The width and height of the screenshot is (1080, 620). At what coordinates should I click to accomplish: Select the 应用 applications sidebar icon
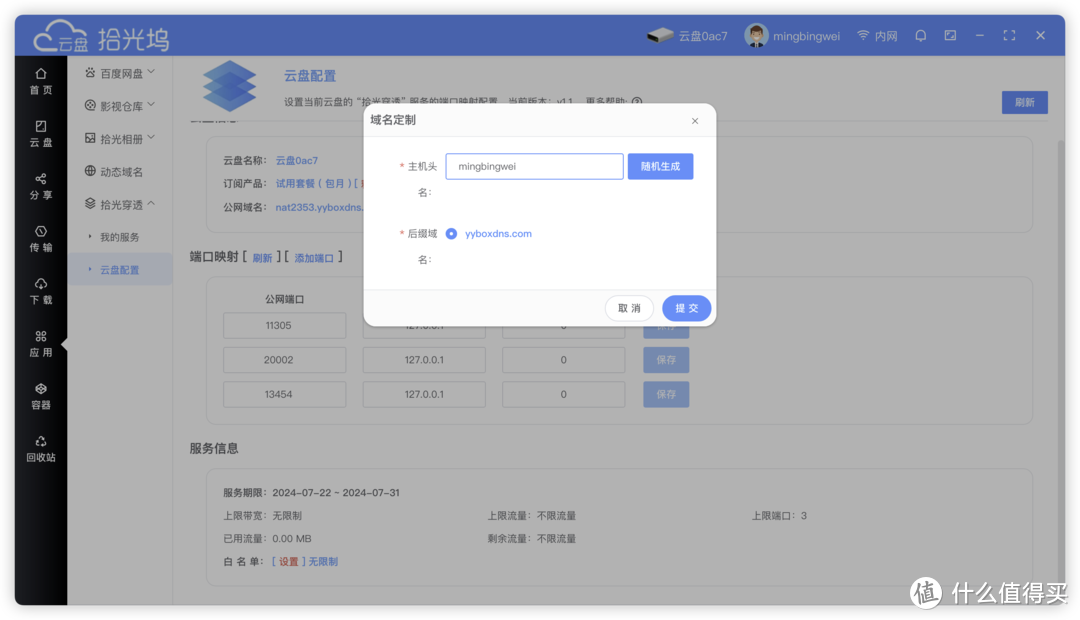point(40,344)
